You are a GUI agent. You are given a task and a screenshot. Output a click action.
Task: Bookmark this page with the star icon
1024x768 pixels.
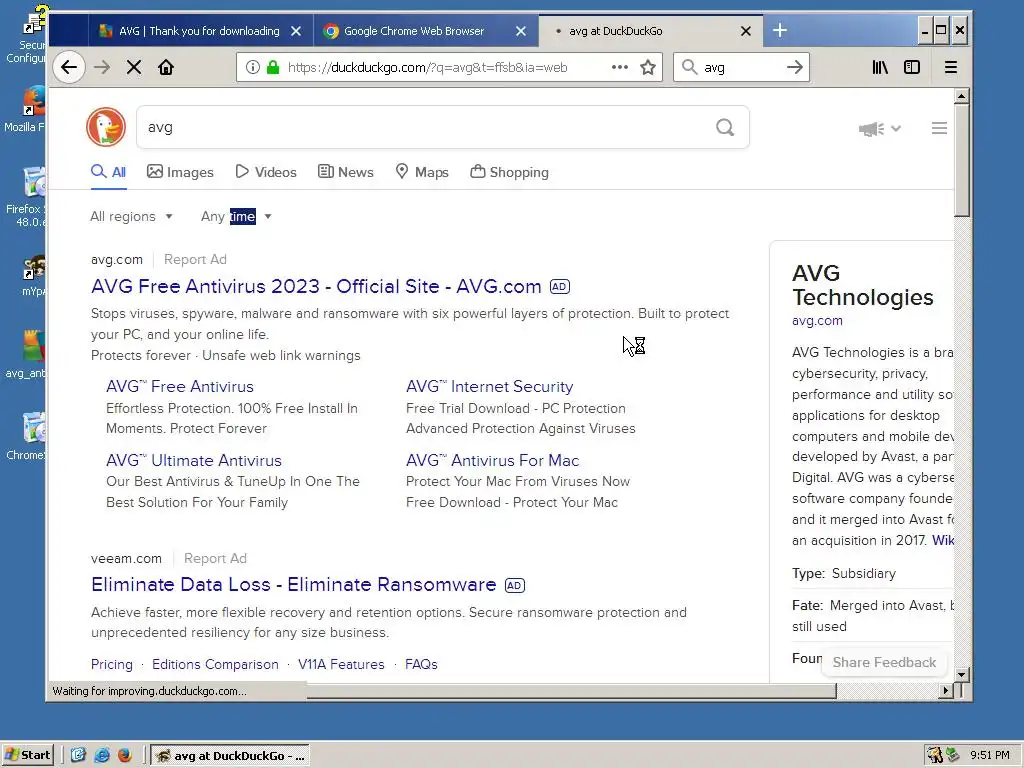(x=648, y=67)
